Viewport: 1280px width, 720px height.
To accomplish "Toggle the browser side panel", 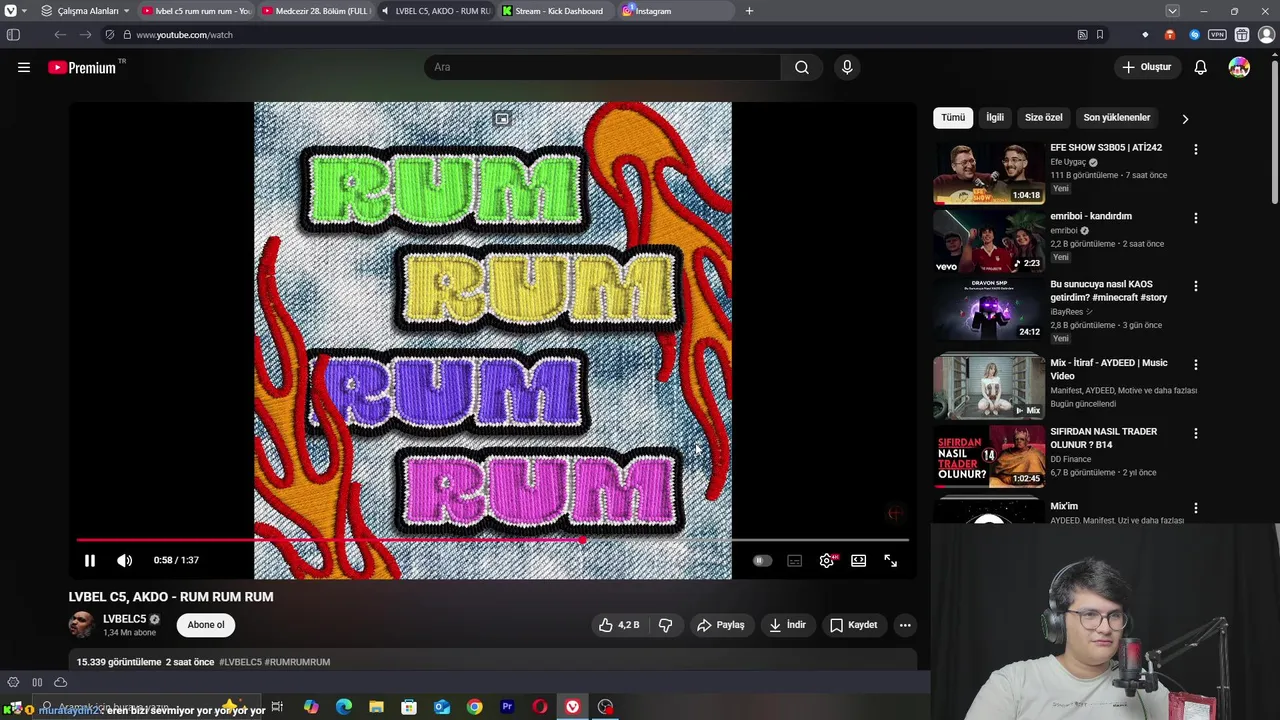I will coord(13,35).
